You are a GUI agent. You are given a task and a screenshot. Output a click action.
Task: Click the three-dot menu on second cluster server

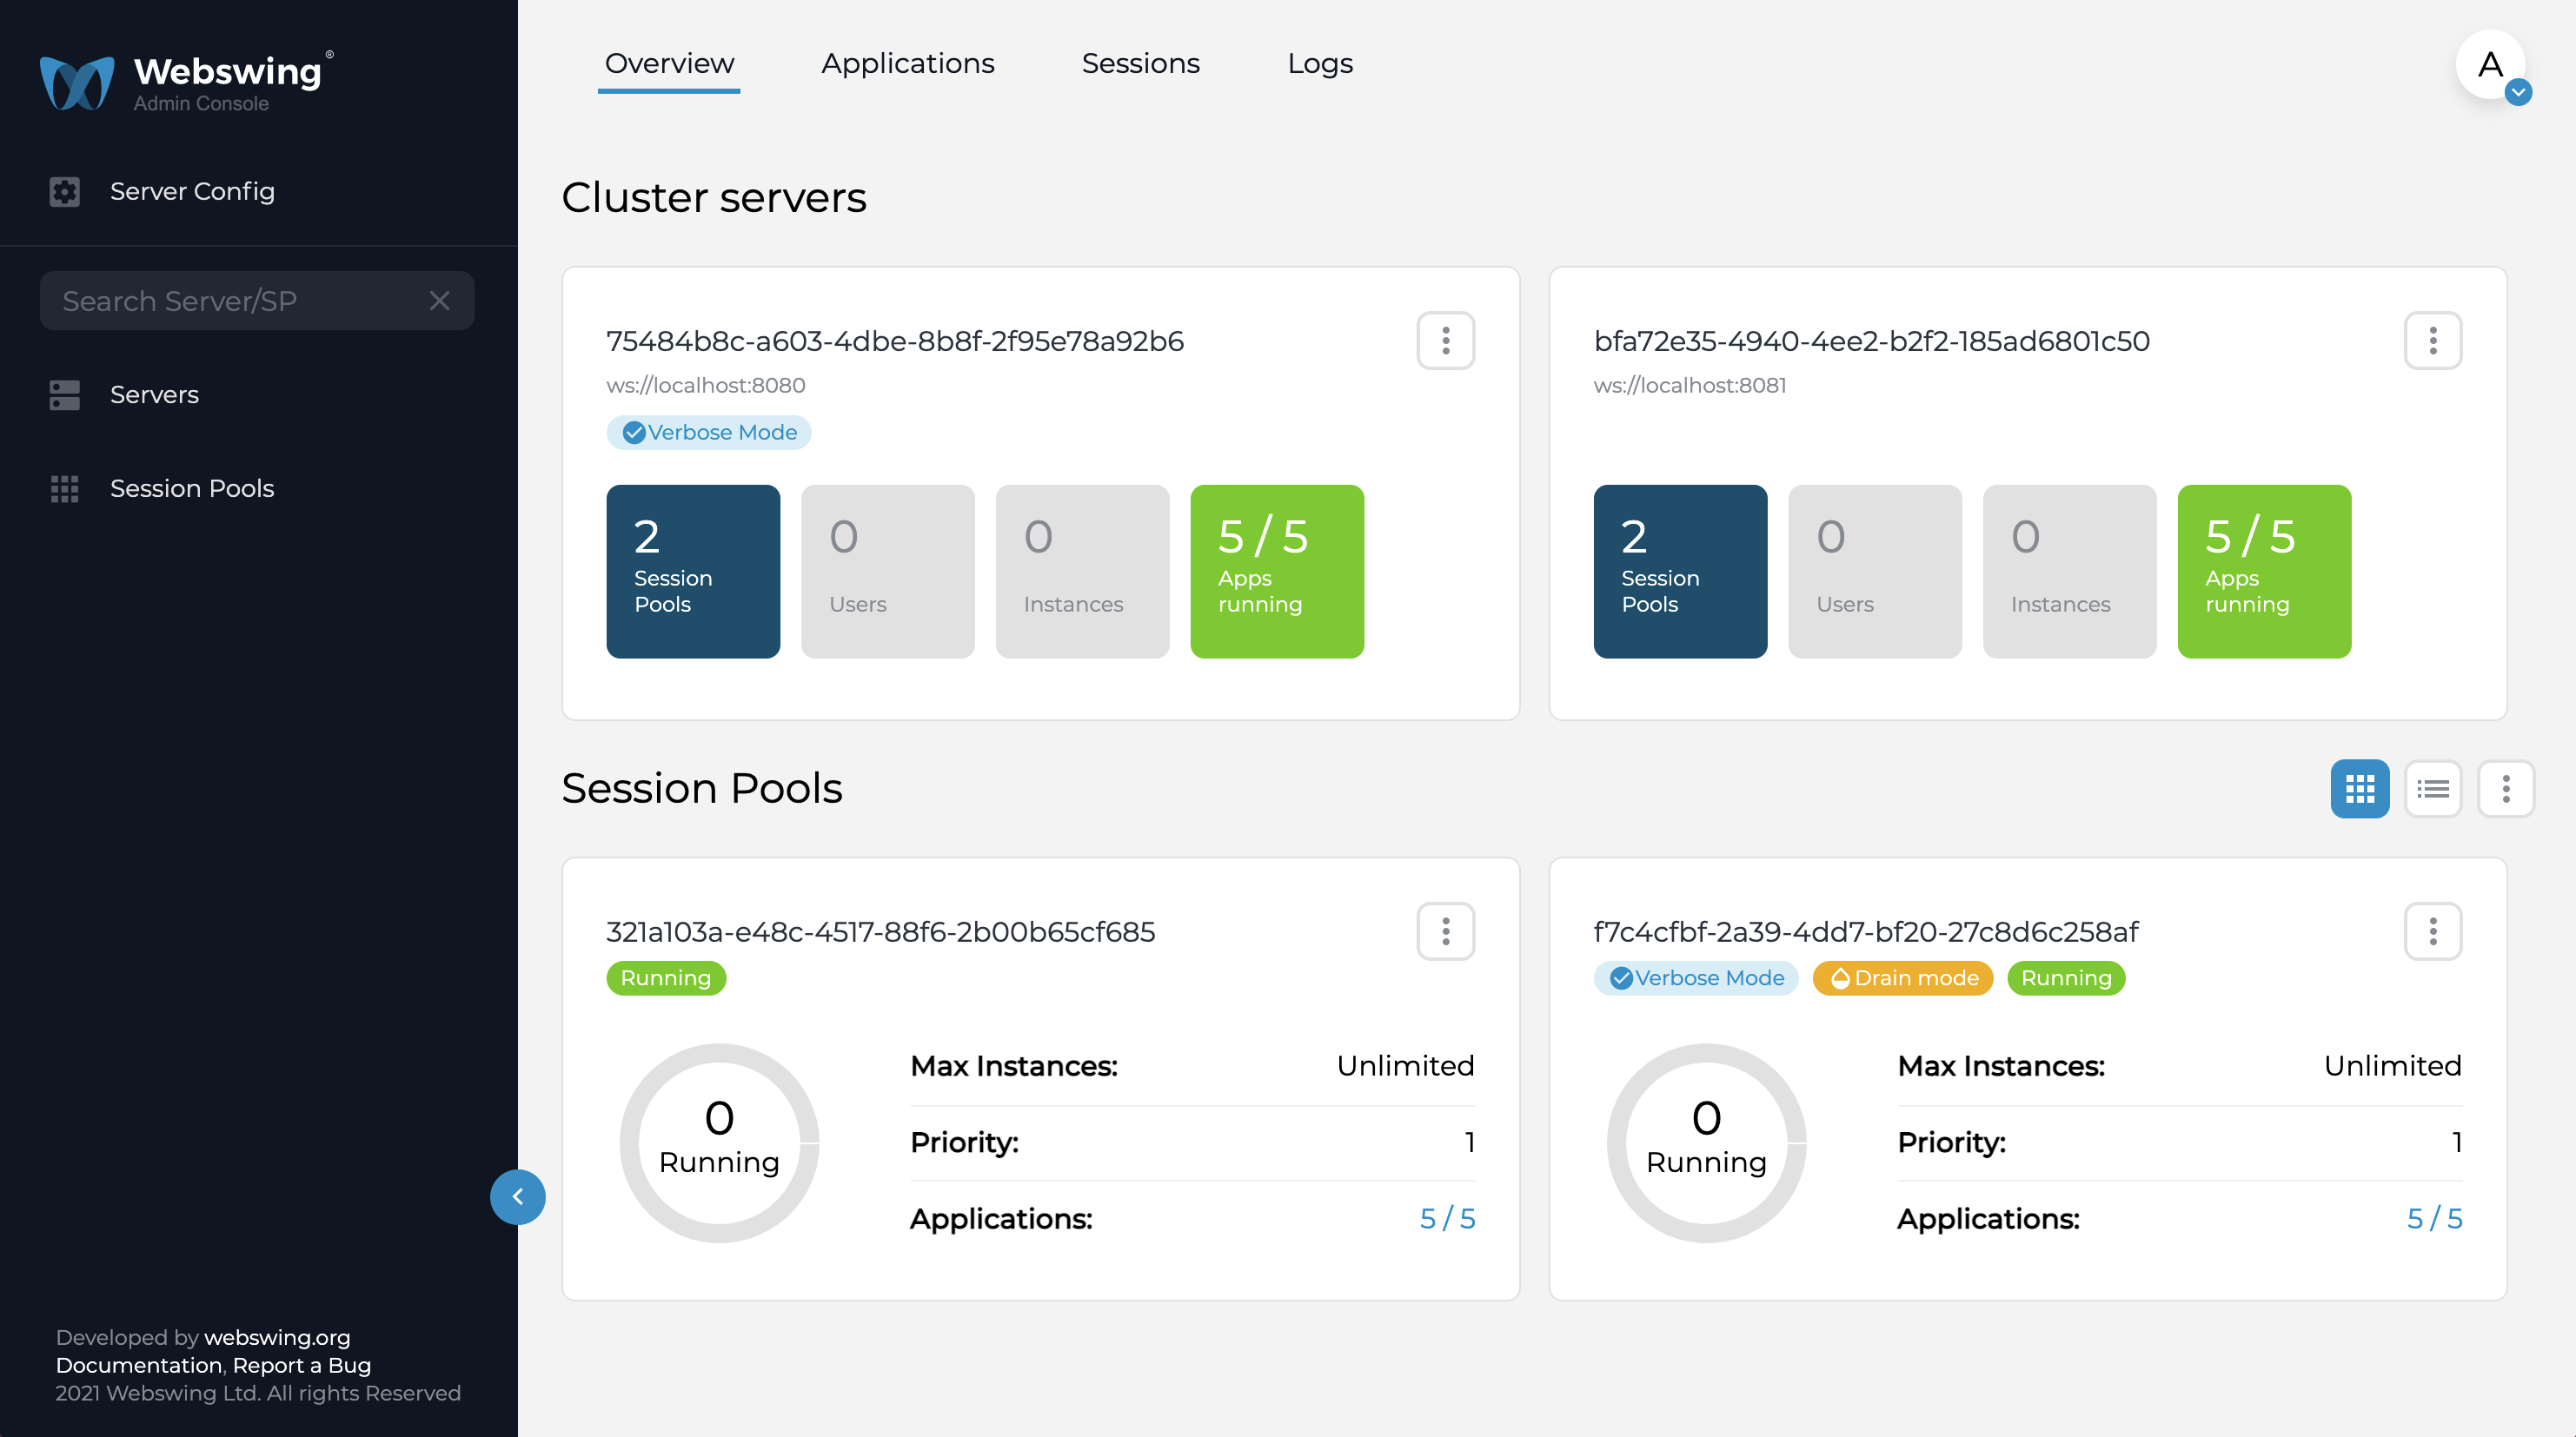coord(2433,340)
